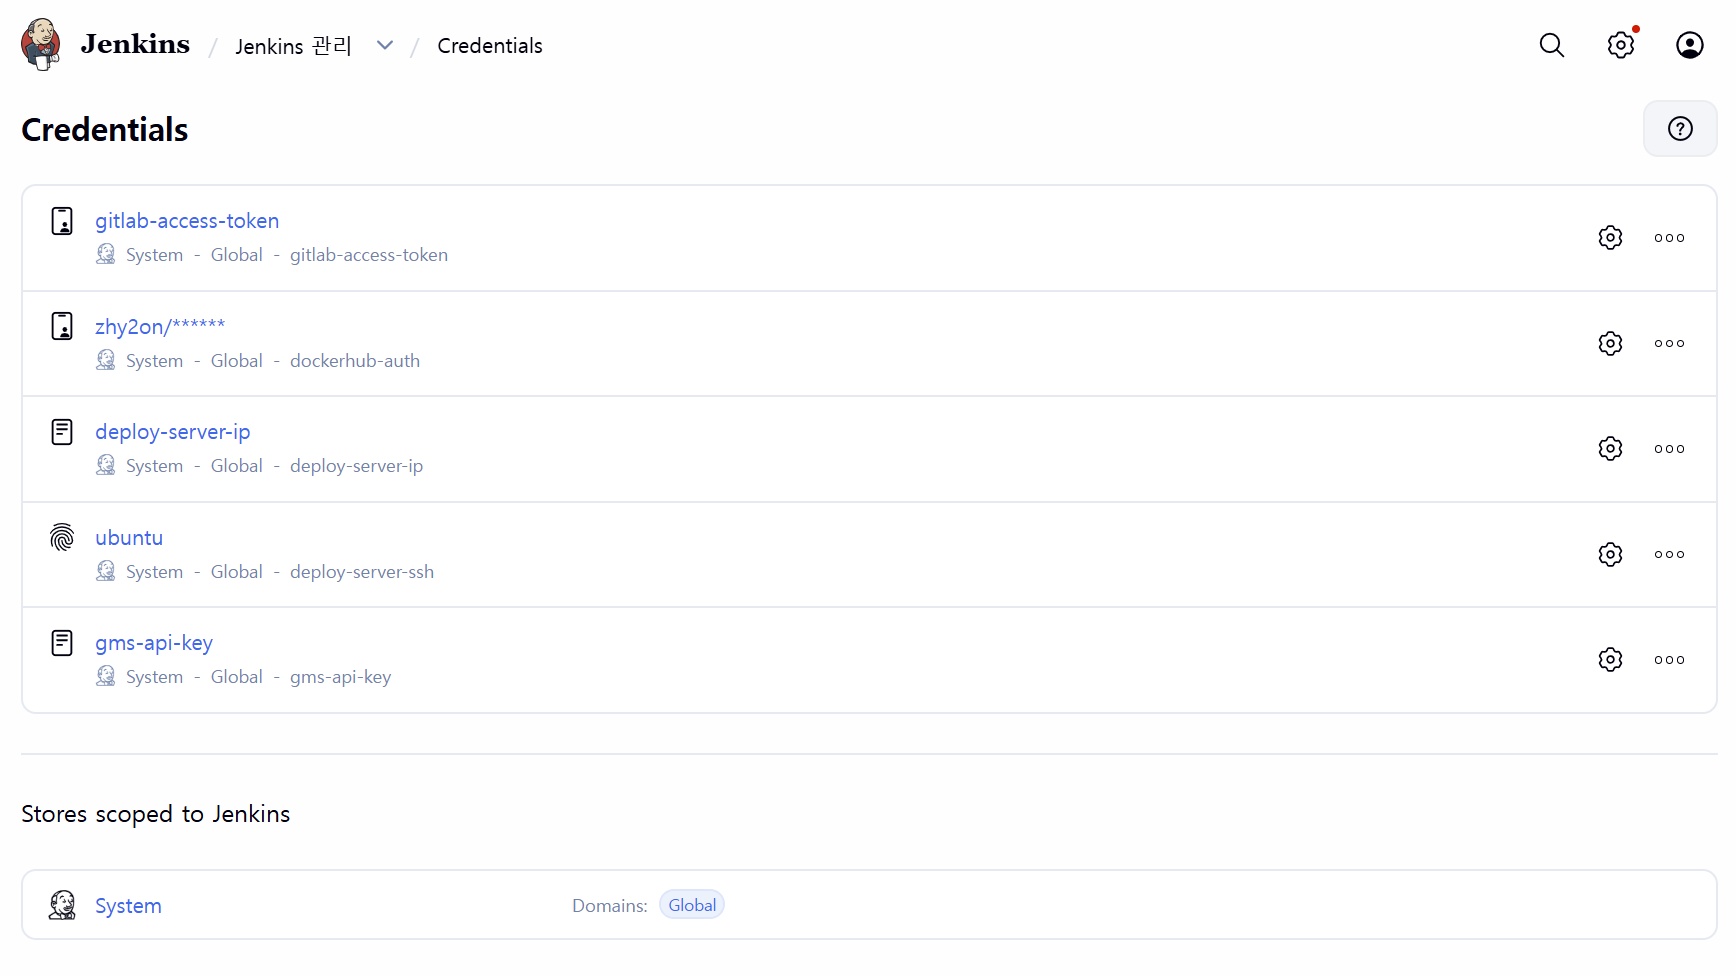Click the help question mark button
The image size is (1736, 976).
(x=1680, y=129)
